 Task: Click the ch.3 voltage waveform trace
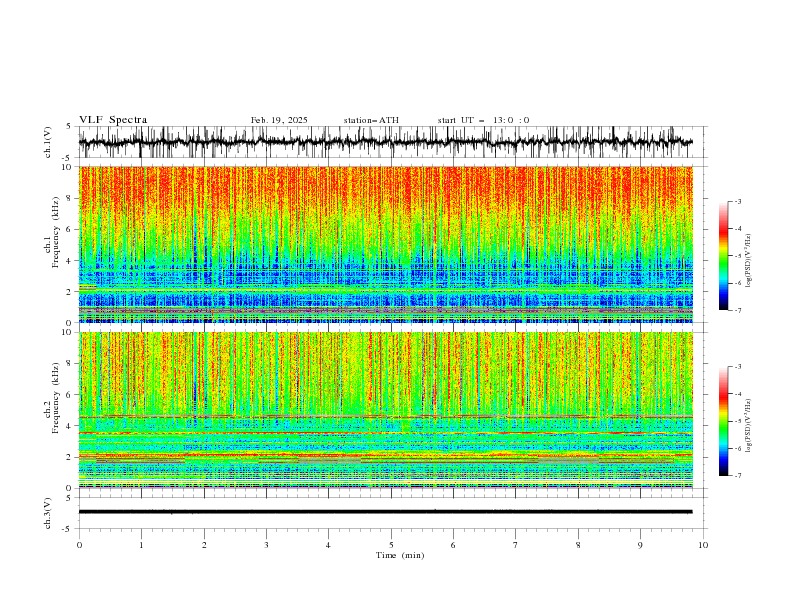pos(385,512)
